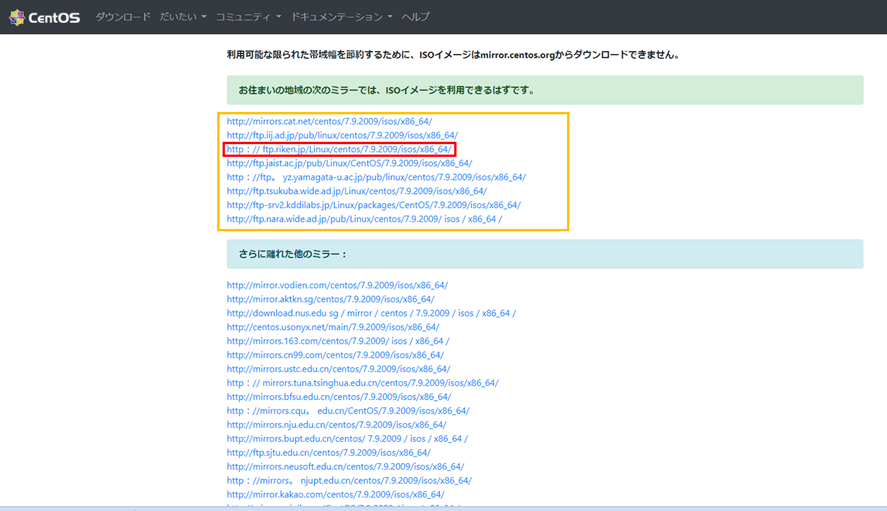
Task: Open the mirrors.bfsu.edu.cn mirror link
Action: point(339,397)
